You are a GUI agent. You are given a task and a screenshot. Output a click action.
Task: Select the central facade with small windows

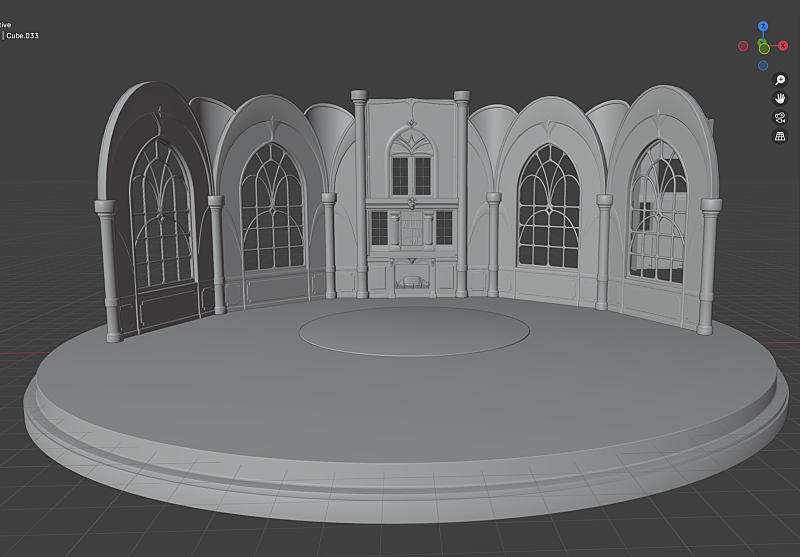point(412,196)
